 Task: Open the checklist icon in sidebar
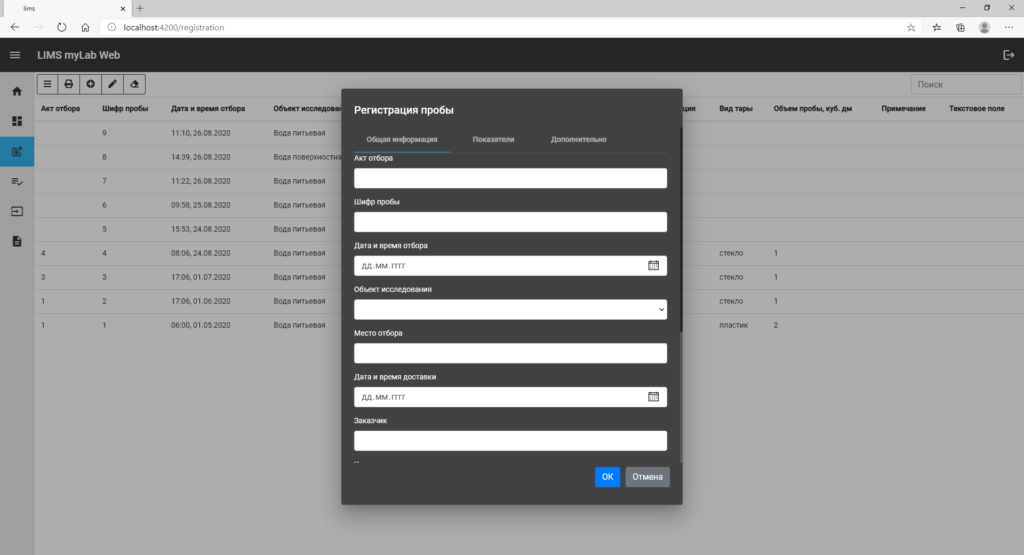point(17,182)
